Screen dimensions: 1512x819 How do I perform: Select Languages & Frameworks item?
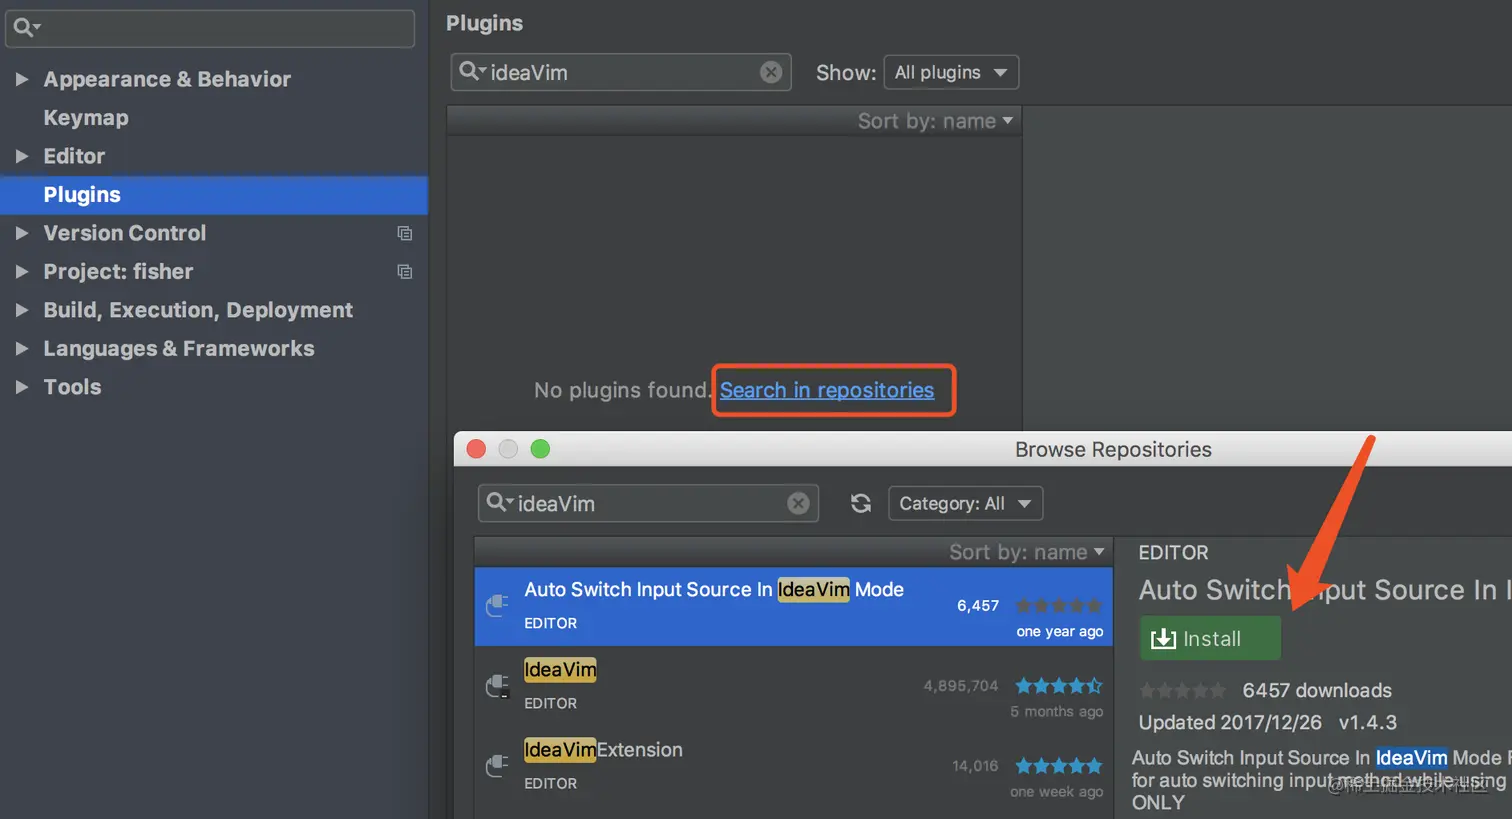[x=179, y=348]
